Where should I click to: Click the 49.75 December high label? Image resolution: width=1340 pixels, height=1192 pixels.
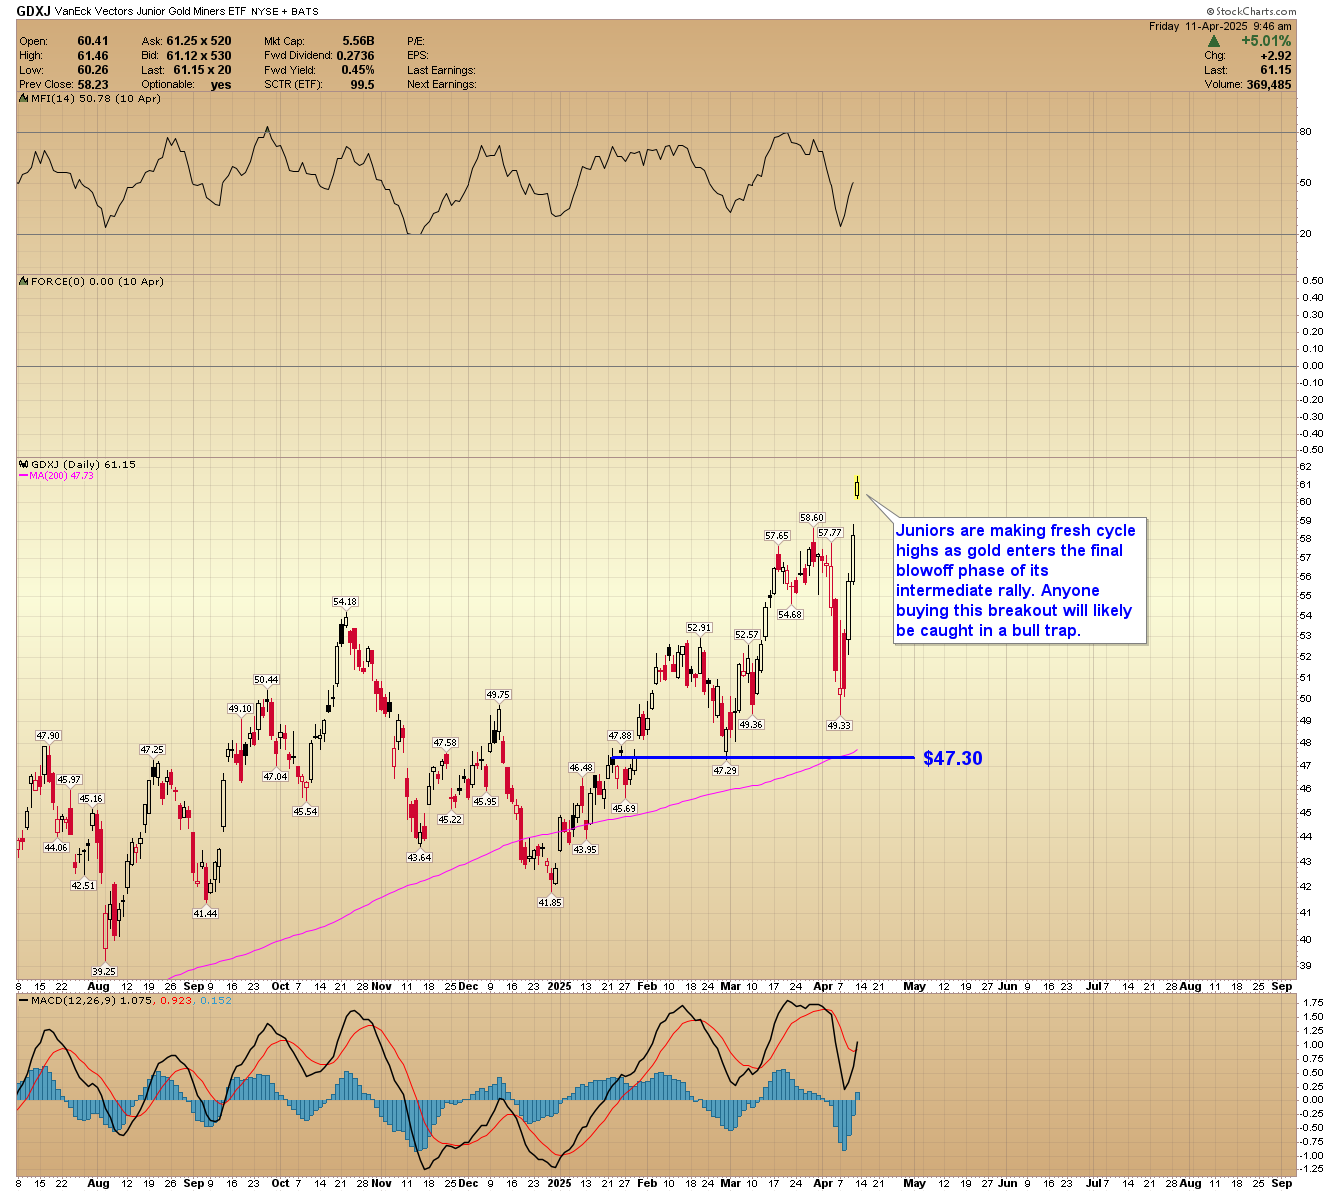498,695
